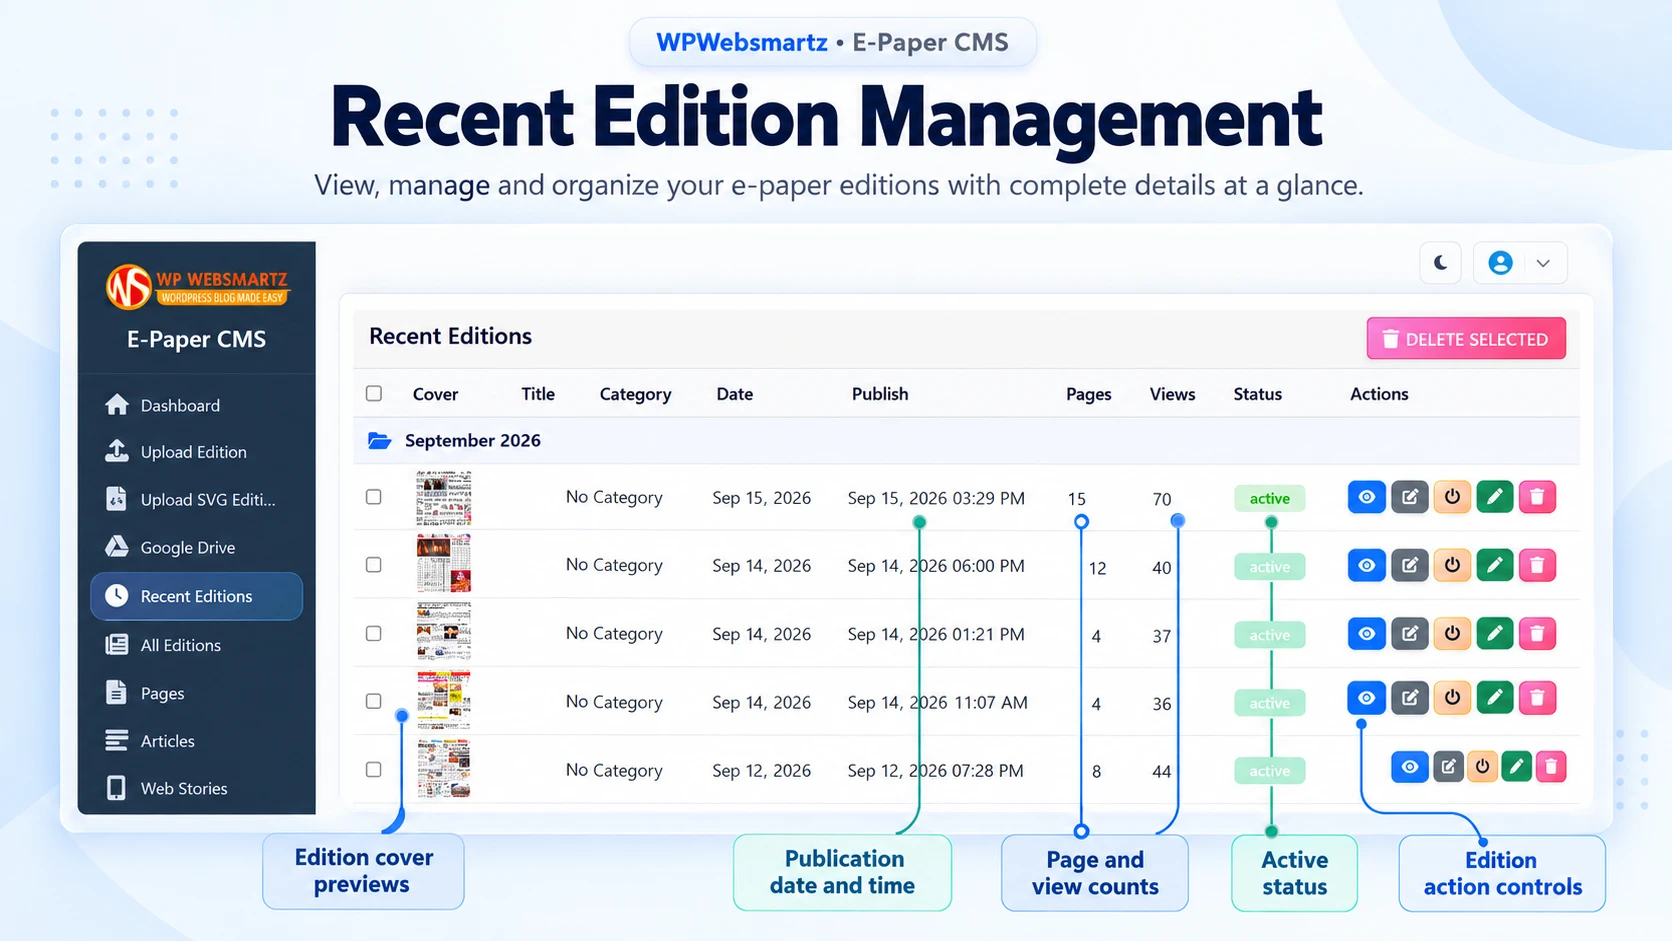This screenshot has width=1672, height=941.
Task: Toggle dark mode with the moon icon
Action: 1440,263
